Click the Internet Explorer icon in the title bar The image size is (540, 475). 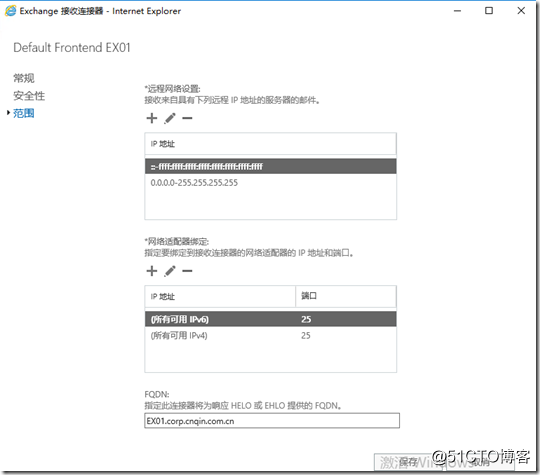pyautogui.click(x=10, y=11)
